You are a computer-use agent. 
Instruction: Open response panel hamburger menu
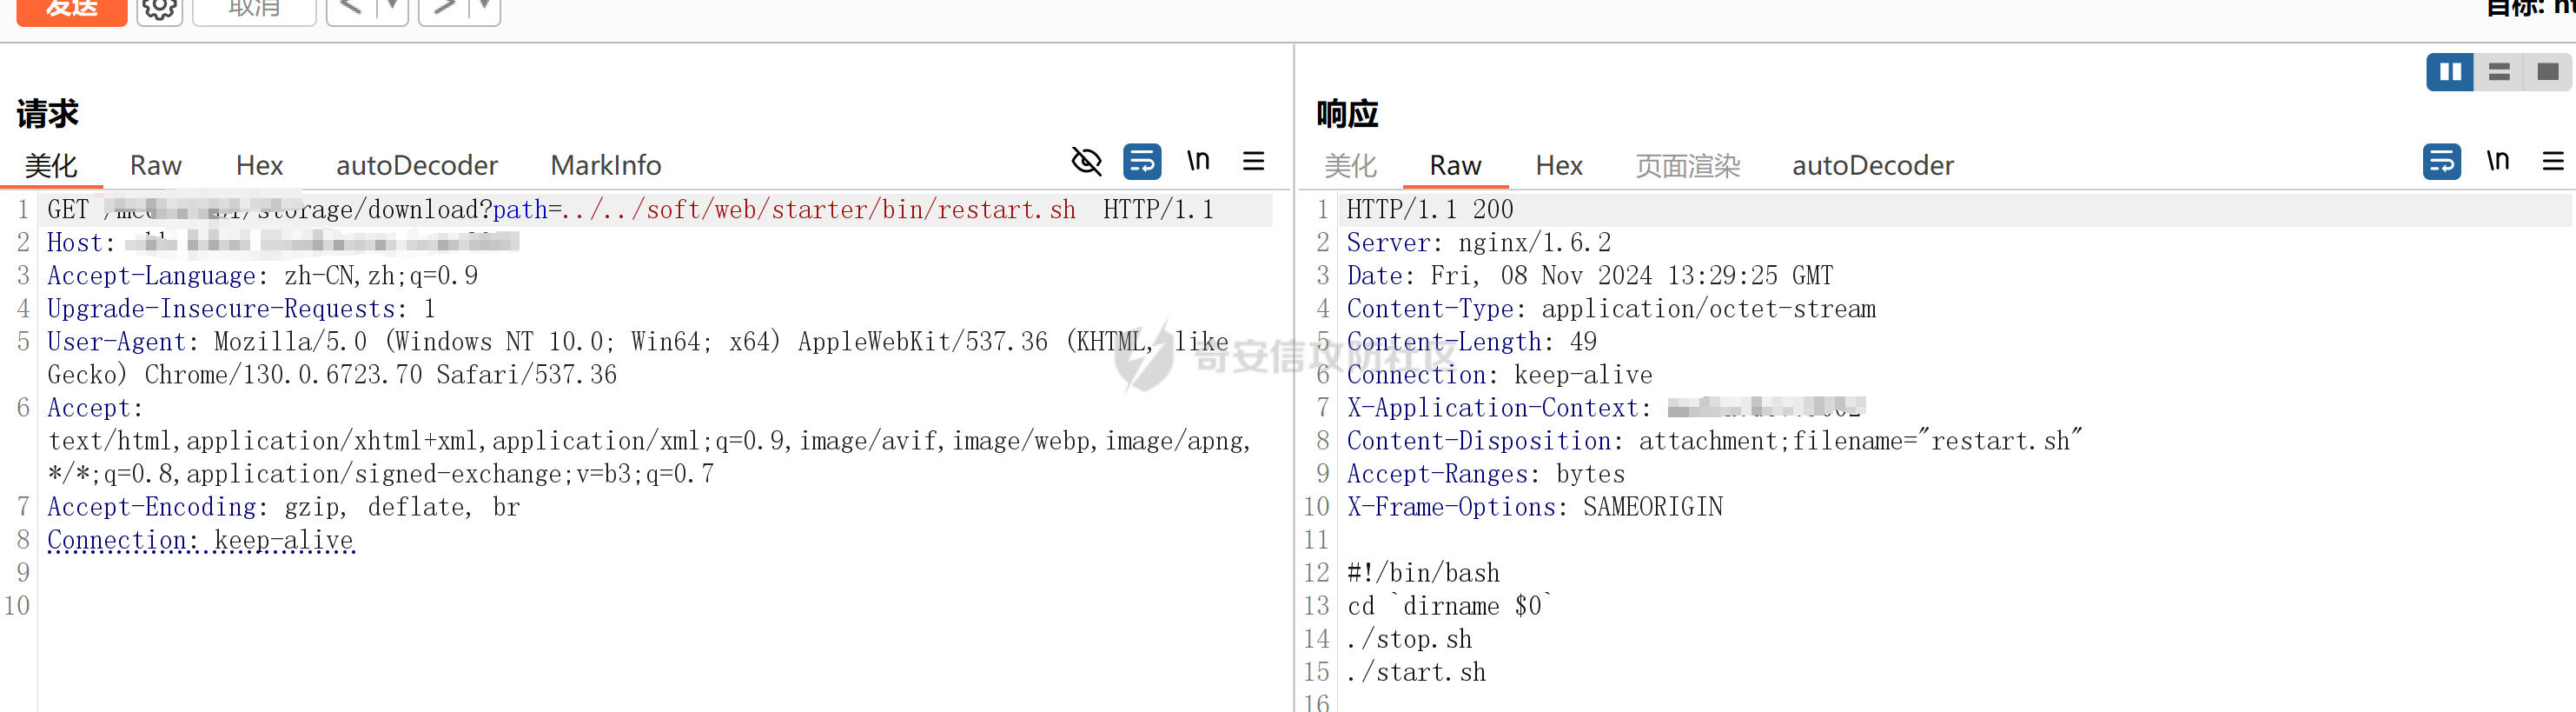2553,161
